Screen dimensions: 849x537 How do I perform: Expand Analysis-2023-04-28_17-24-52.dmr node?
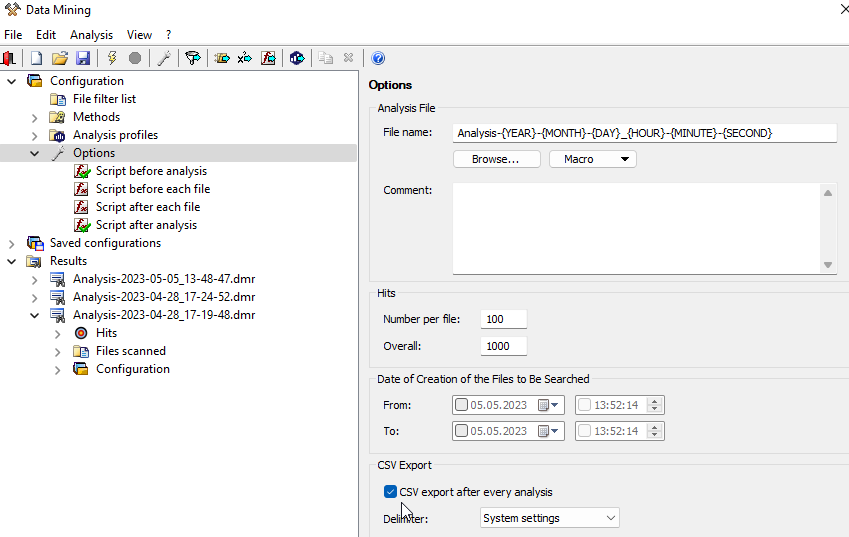coord(35,297)
